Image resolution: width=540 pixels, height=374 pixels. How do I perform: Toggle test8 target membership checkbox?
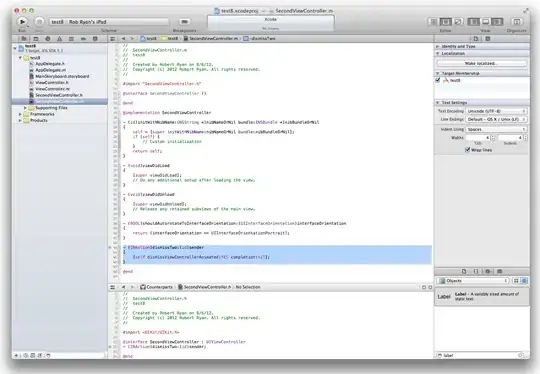point(438,80)
